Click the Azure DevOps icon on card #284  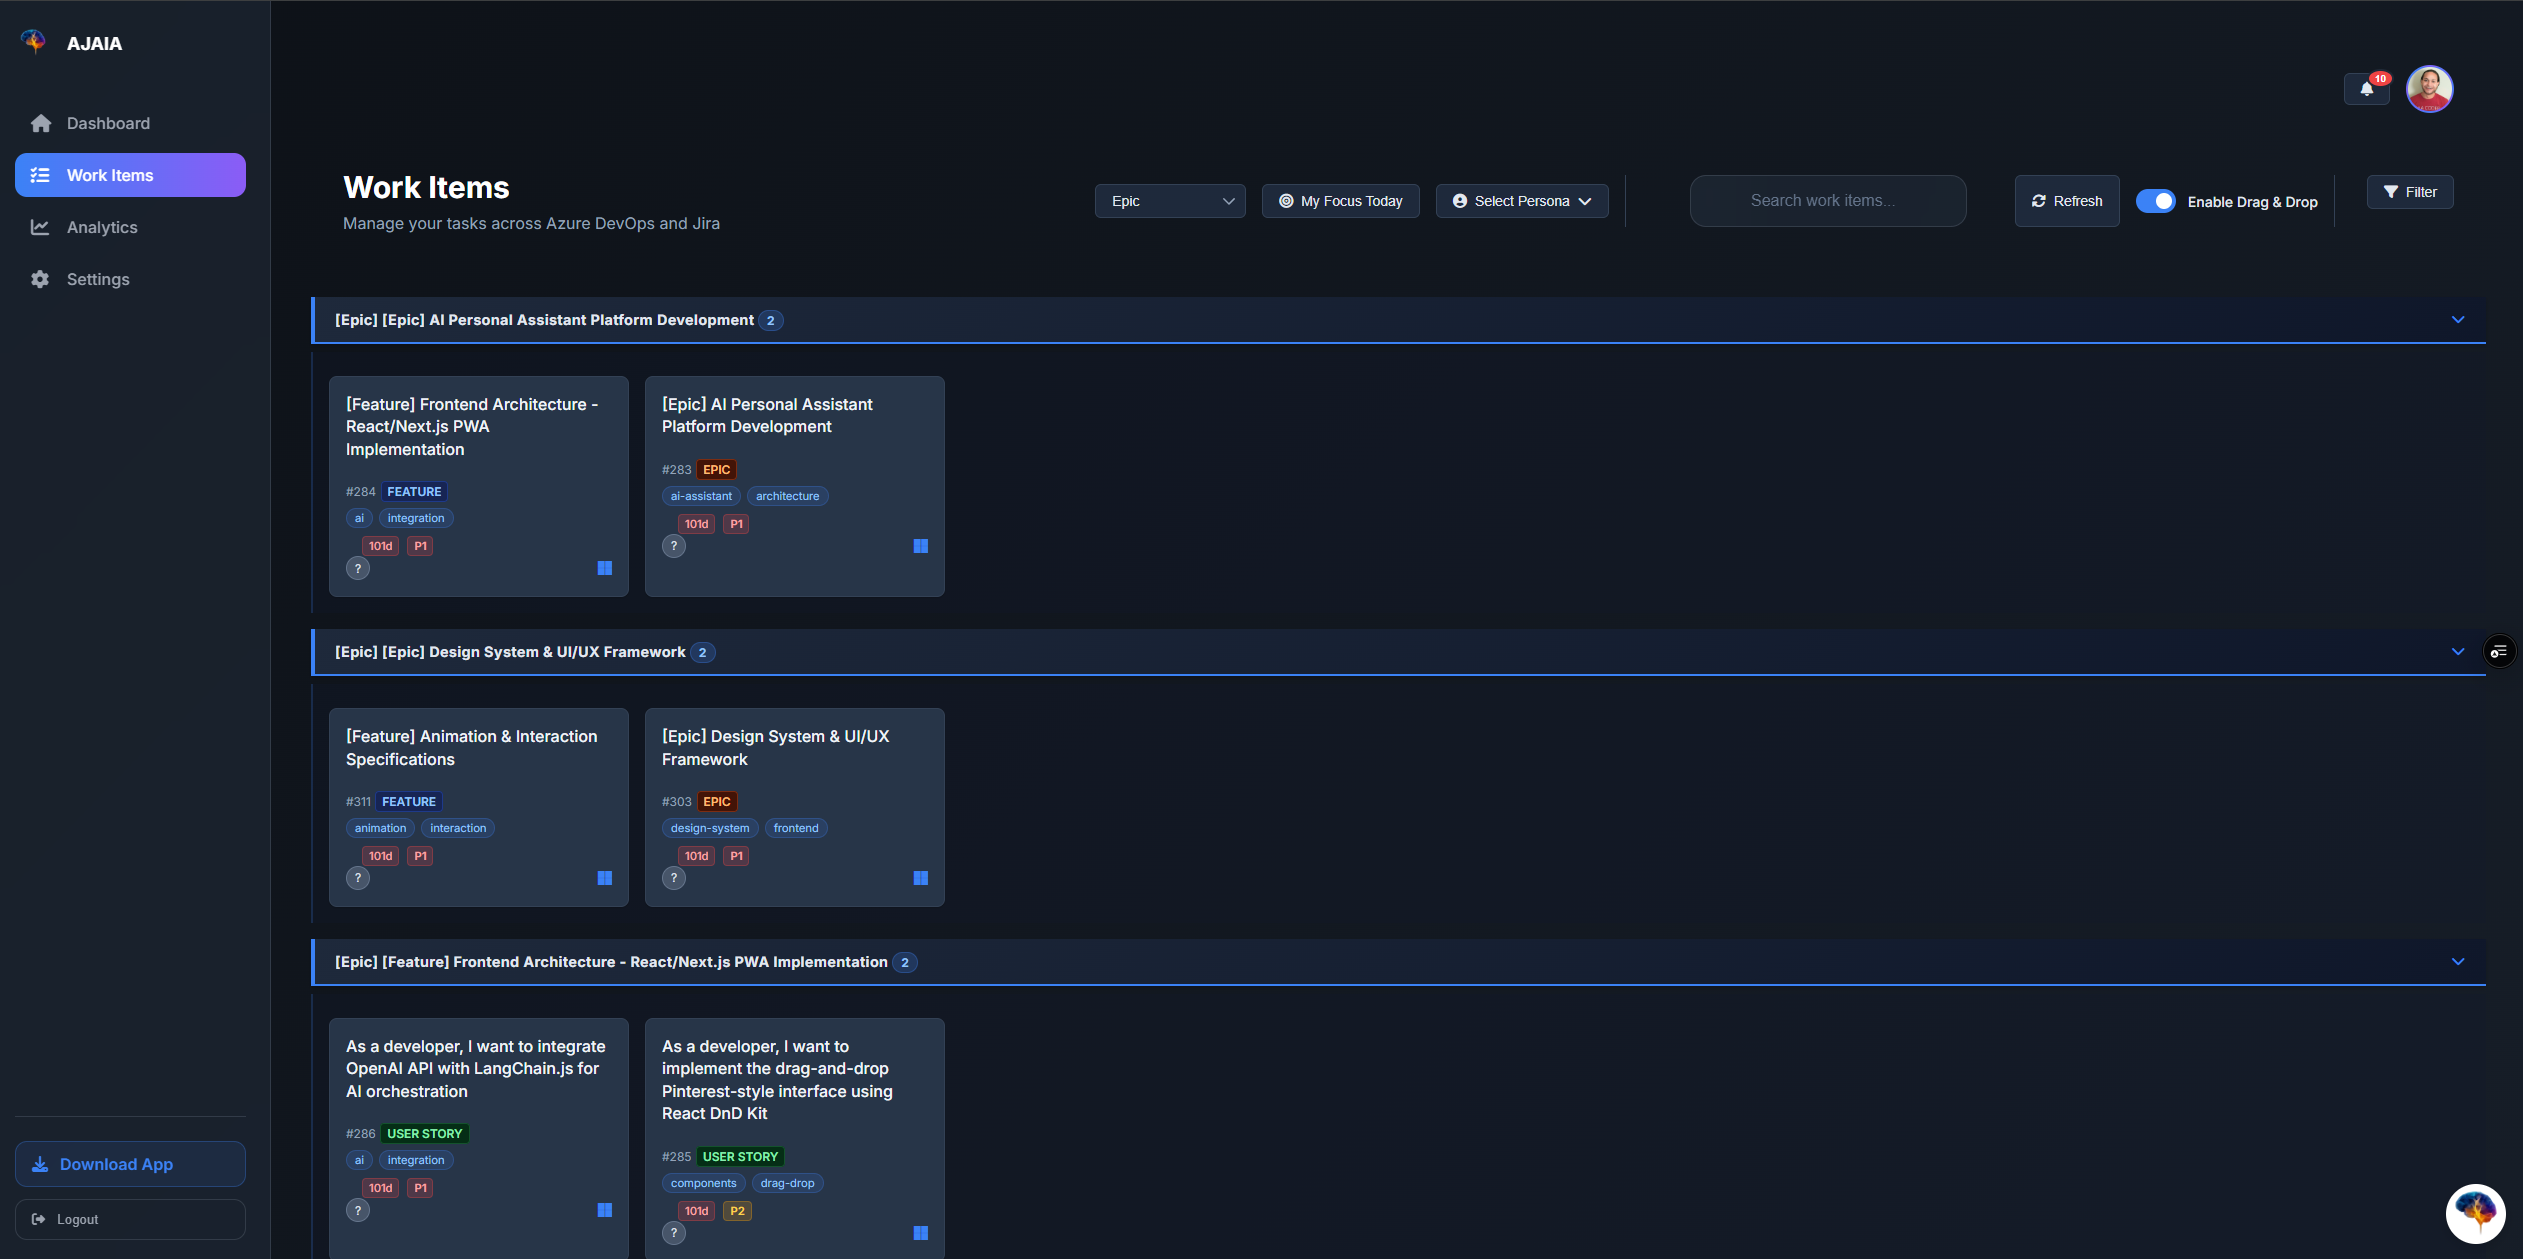click(605, 568)
